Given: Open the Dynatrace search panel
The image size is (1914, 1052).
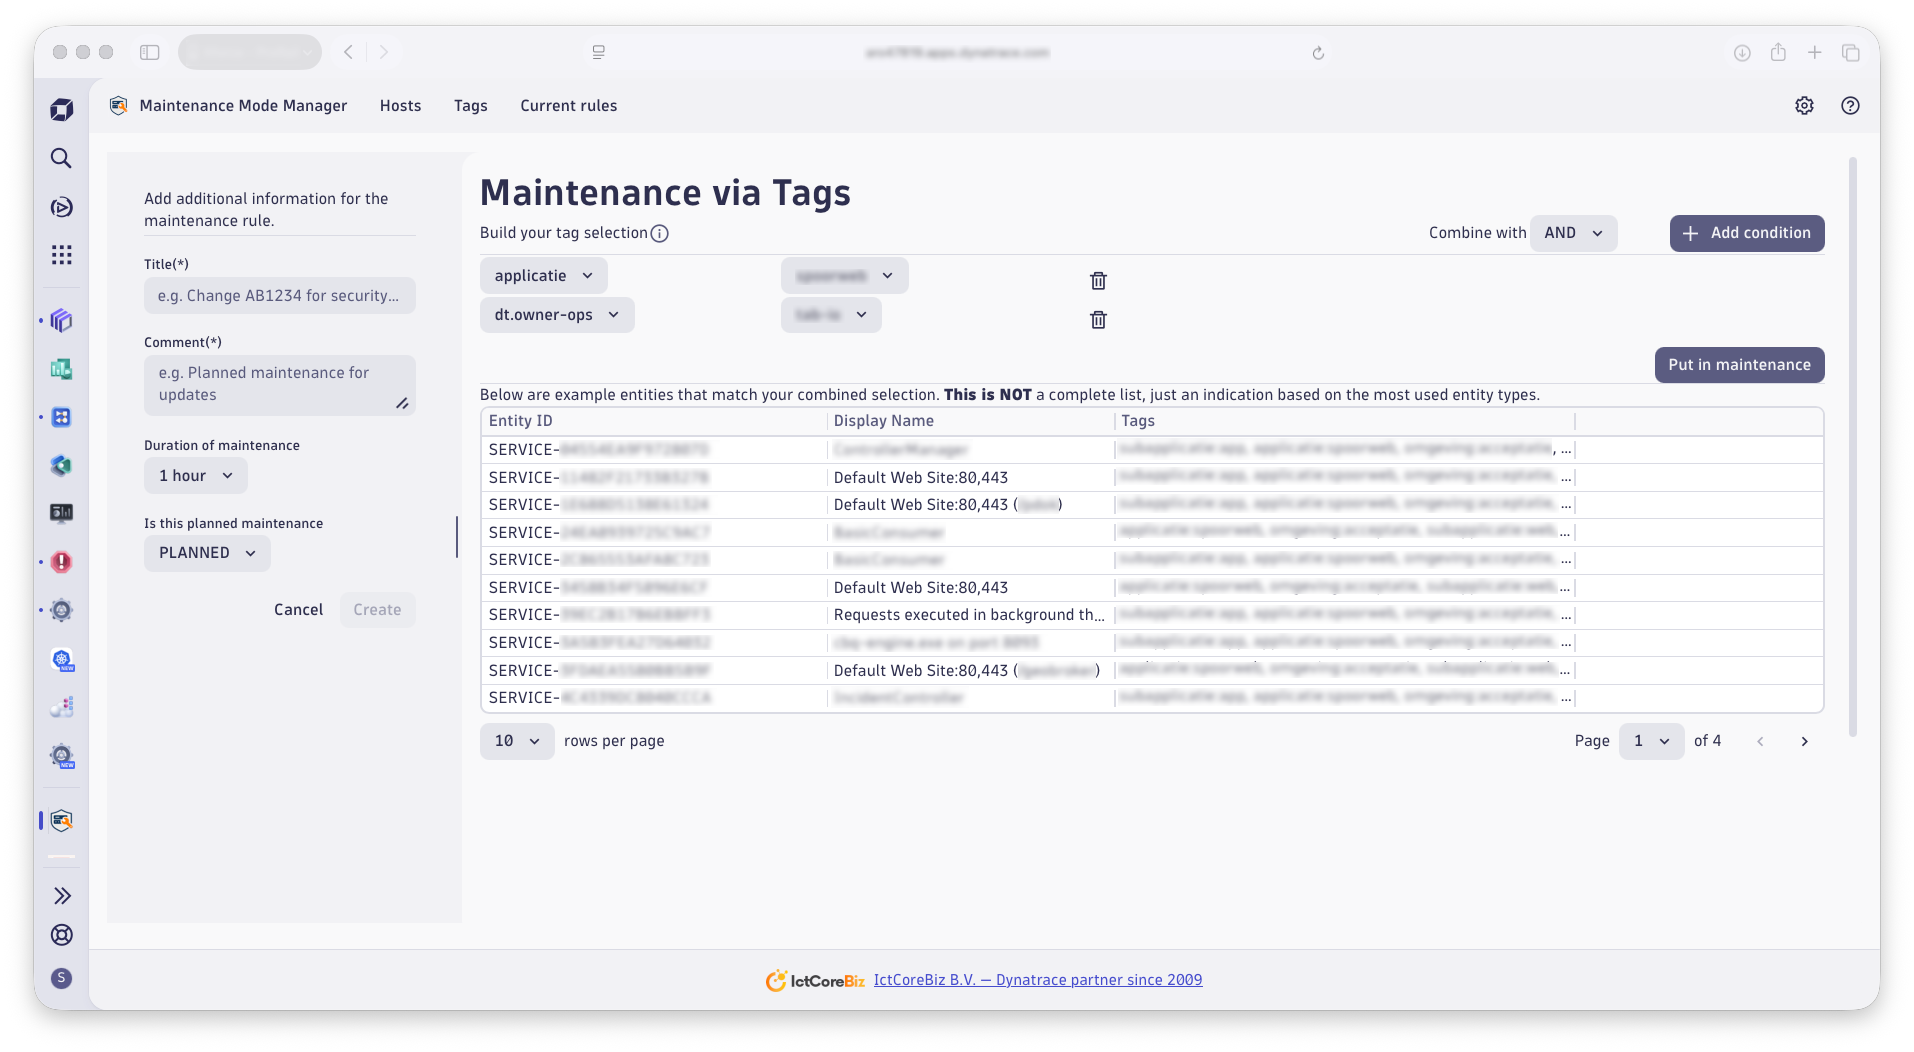Looking at the screenshot, I should click(61, 158).
